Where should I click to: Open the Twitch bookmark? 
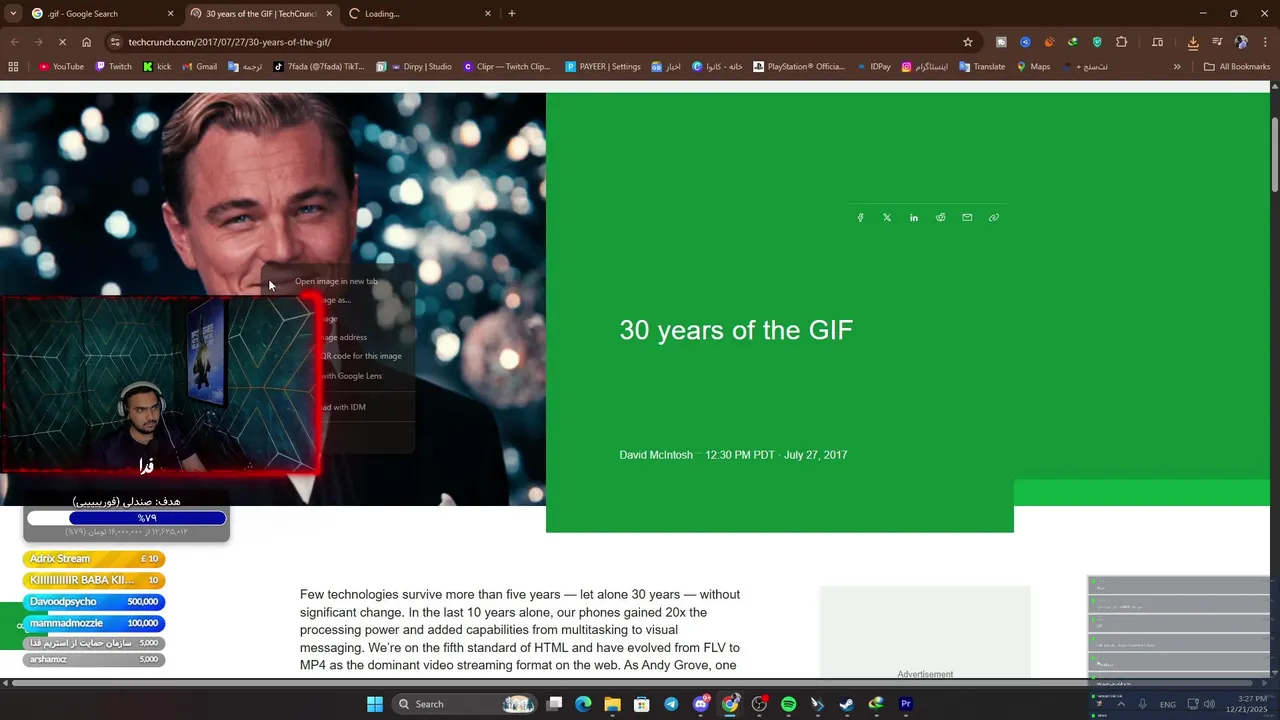(113, 67)
